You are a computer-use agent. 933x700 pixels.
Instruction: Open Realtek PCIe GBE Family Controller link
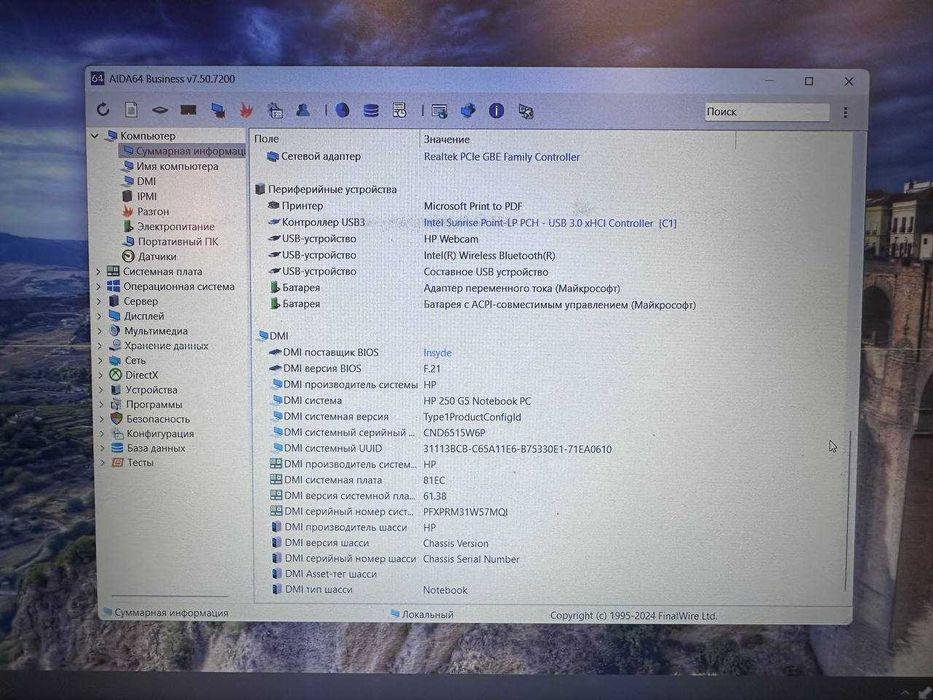pyautogui.click(x=502, y=157)
